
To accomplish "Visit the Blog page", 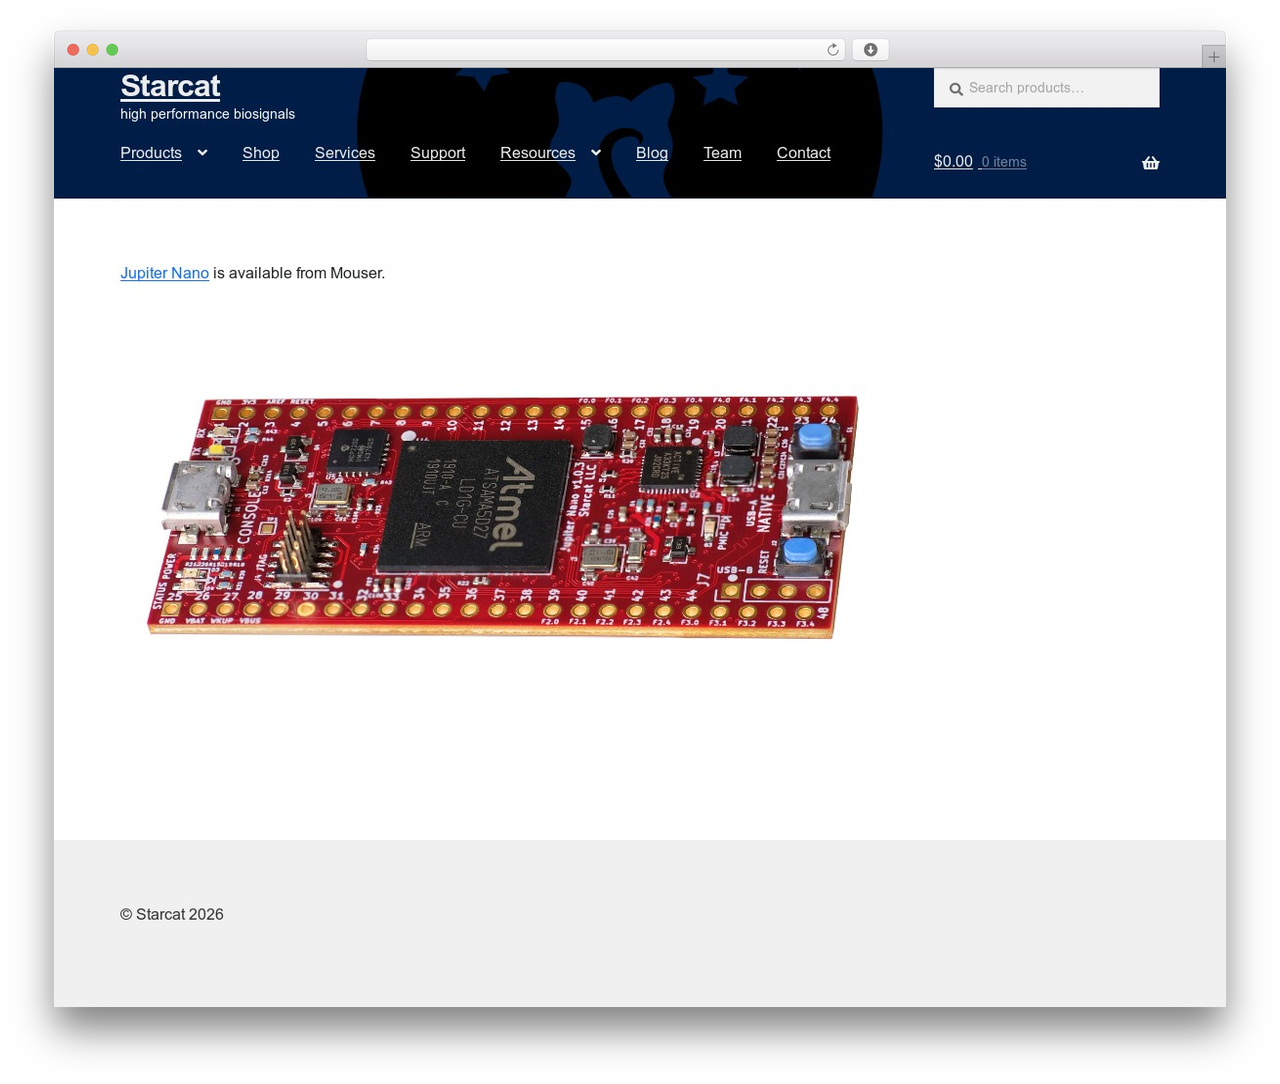I will point(652,153).
